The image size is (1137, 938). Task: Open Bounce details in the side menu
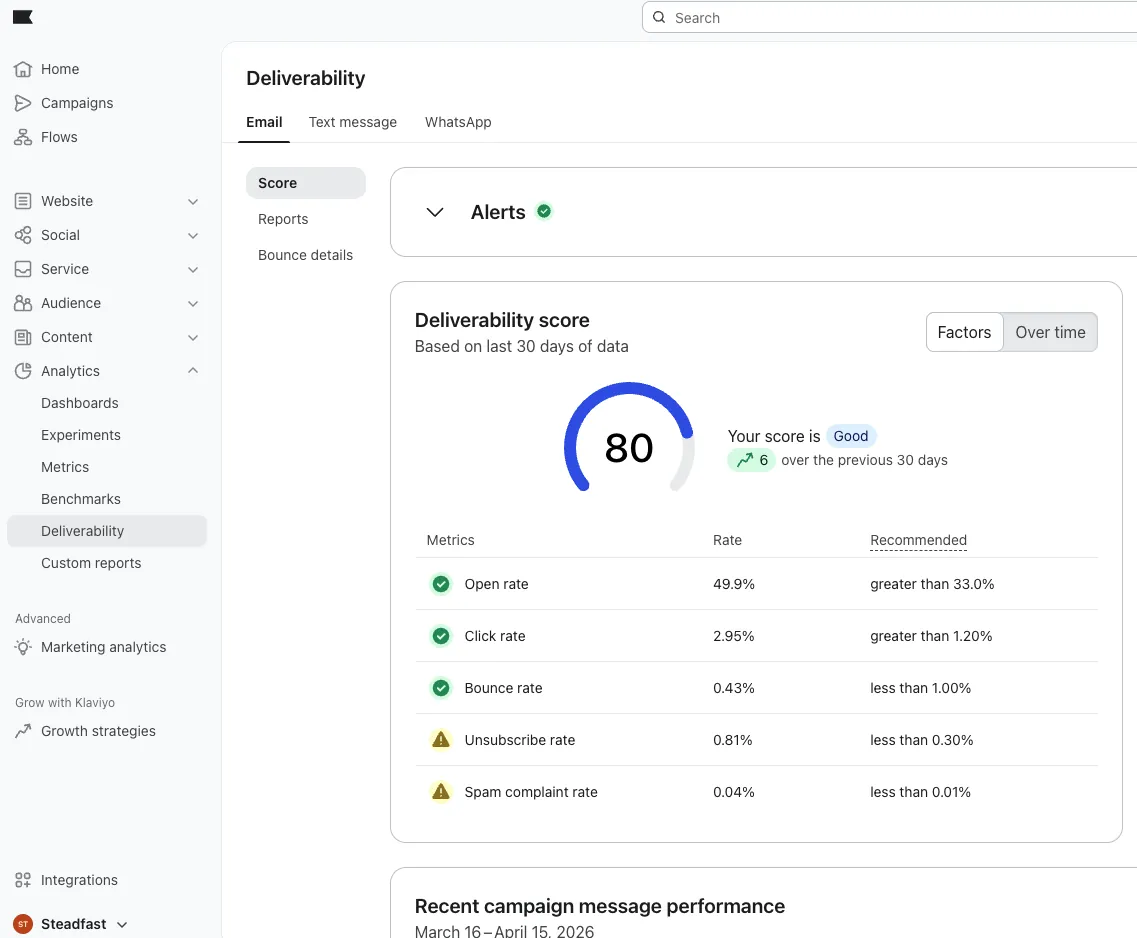tap(305, 255)
